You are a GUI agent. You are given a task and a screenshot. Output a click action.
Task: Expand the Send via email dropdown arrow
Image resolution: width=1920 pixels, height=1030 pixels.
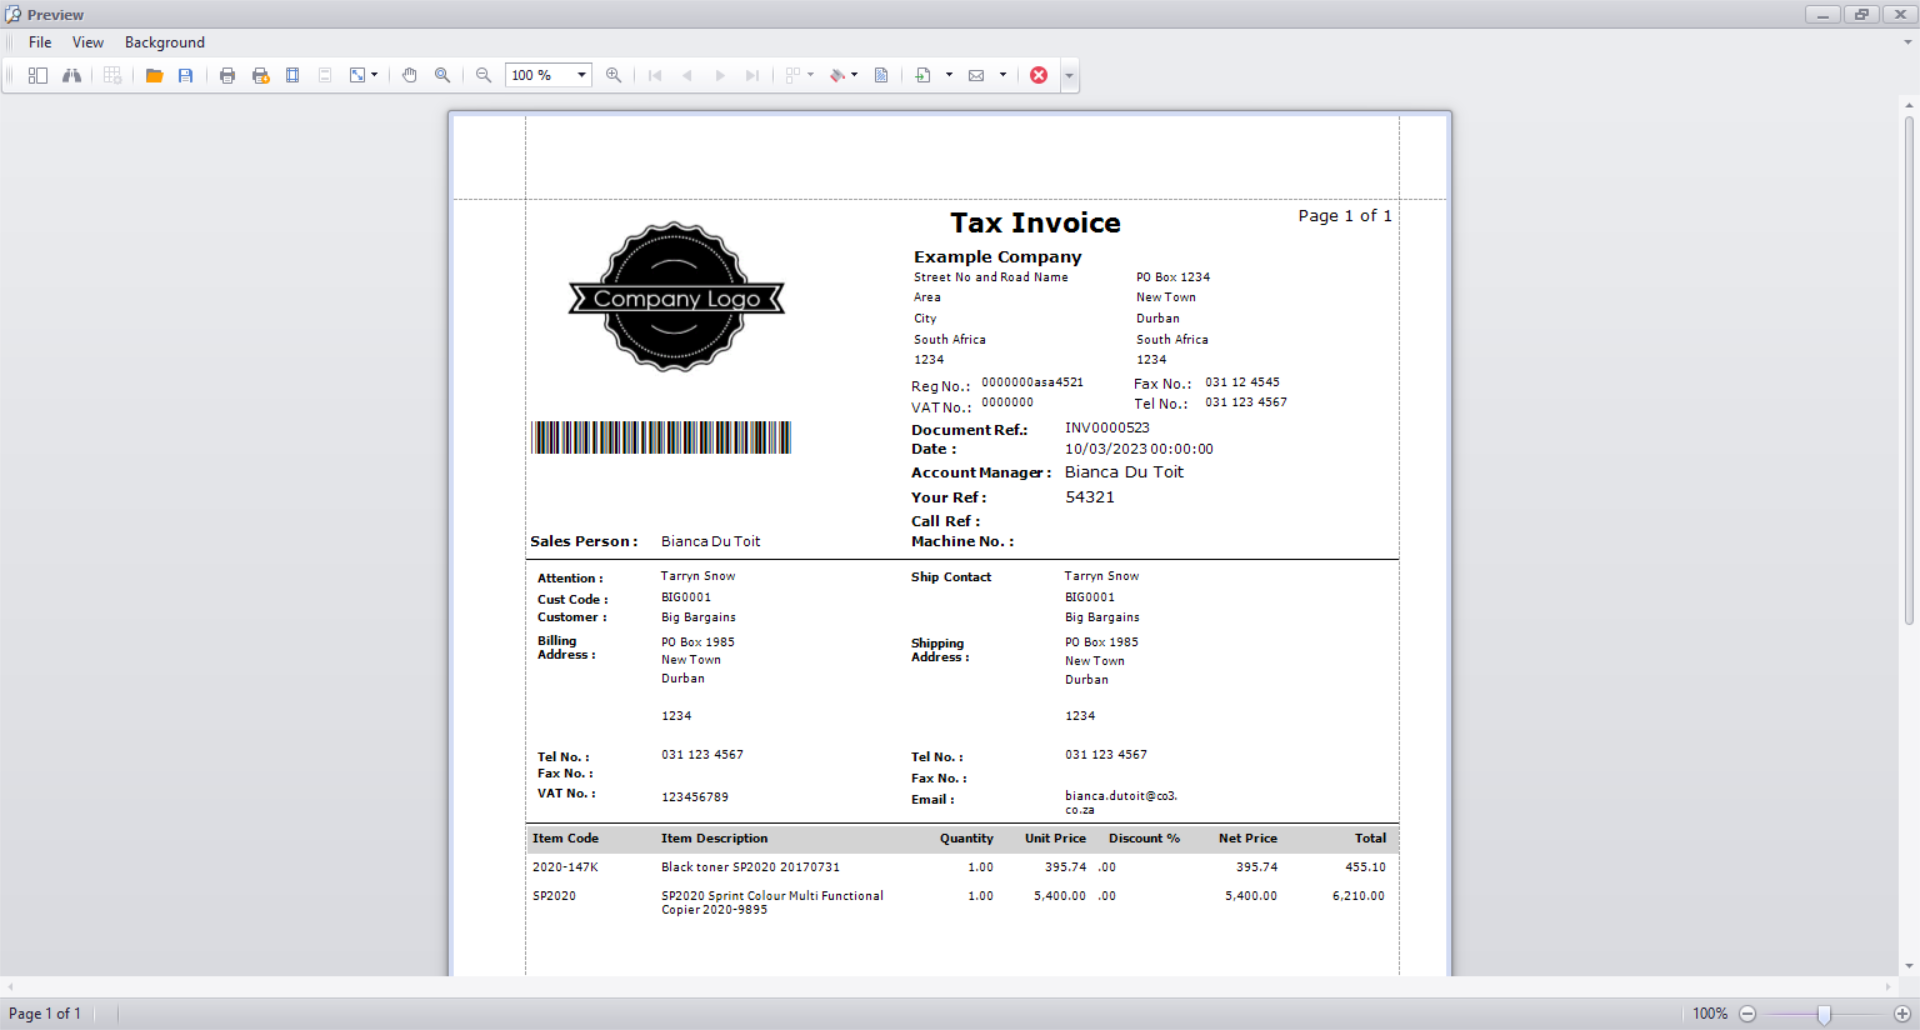1003,75
